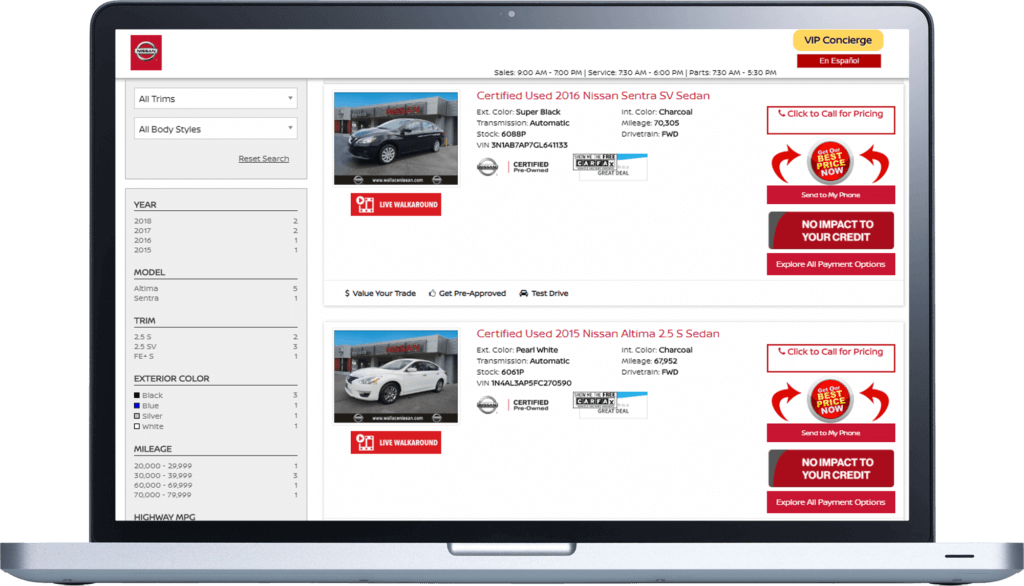Click Altima's No Impact To Your Credit banner
1024x586 pixels.
coord(831,468)
